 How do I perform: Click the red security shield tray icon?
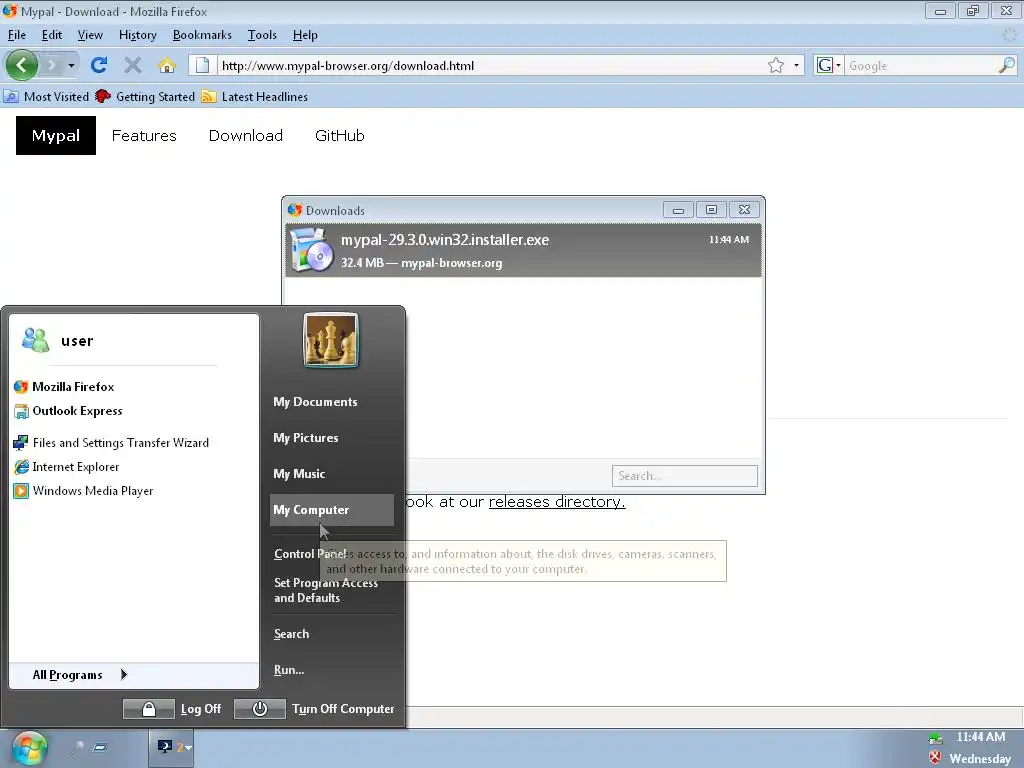point(935,758)
